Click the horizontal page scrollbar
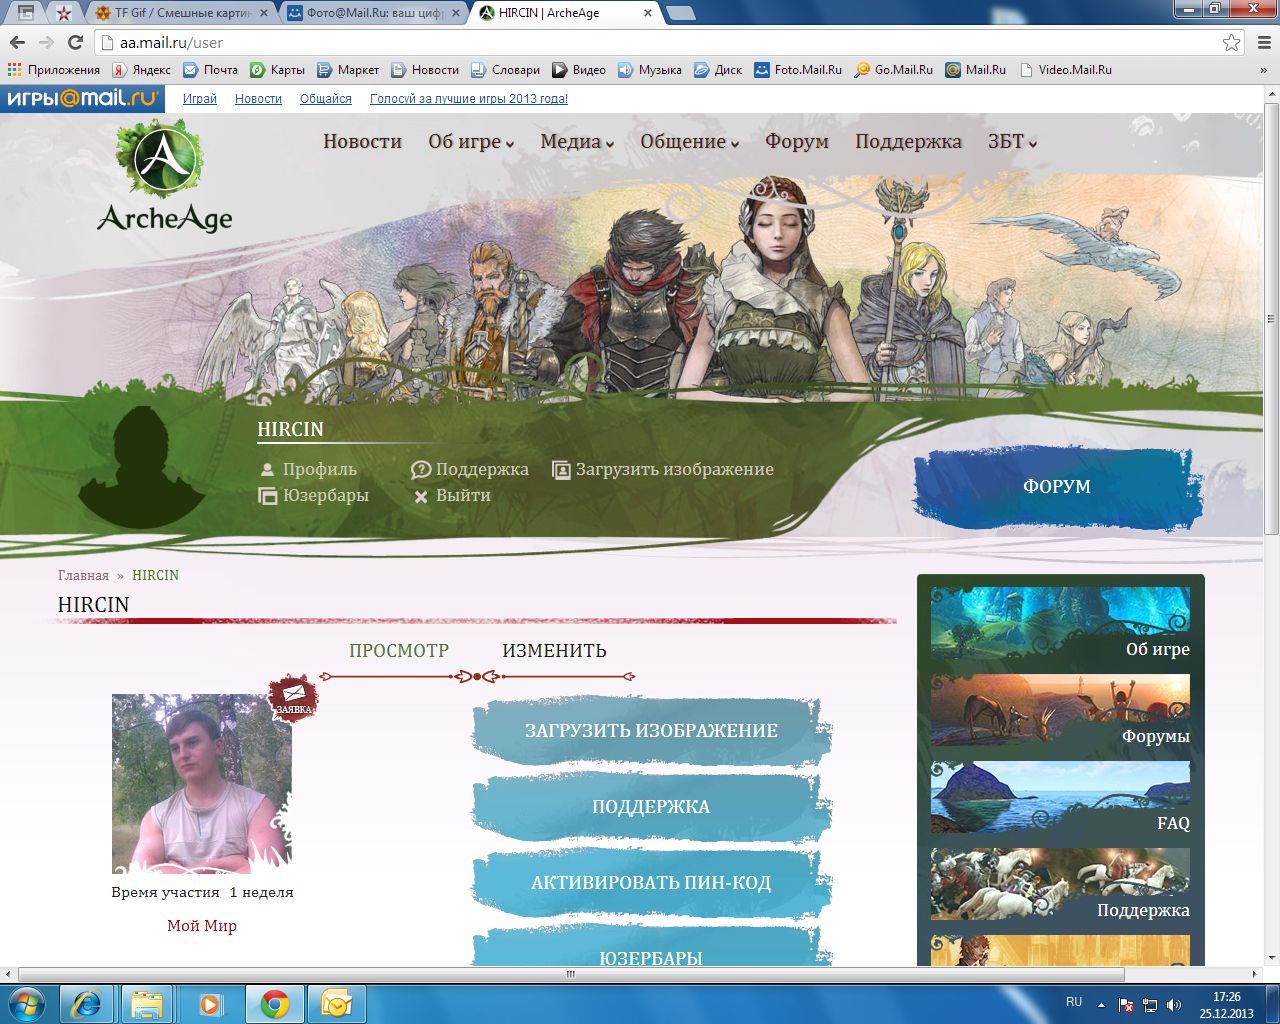This screenshot has width=1280, height=1024. (571, 974)
